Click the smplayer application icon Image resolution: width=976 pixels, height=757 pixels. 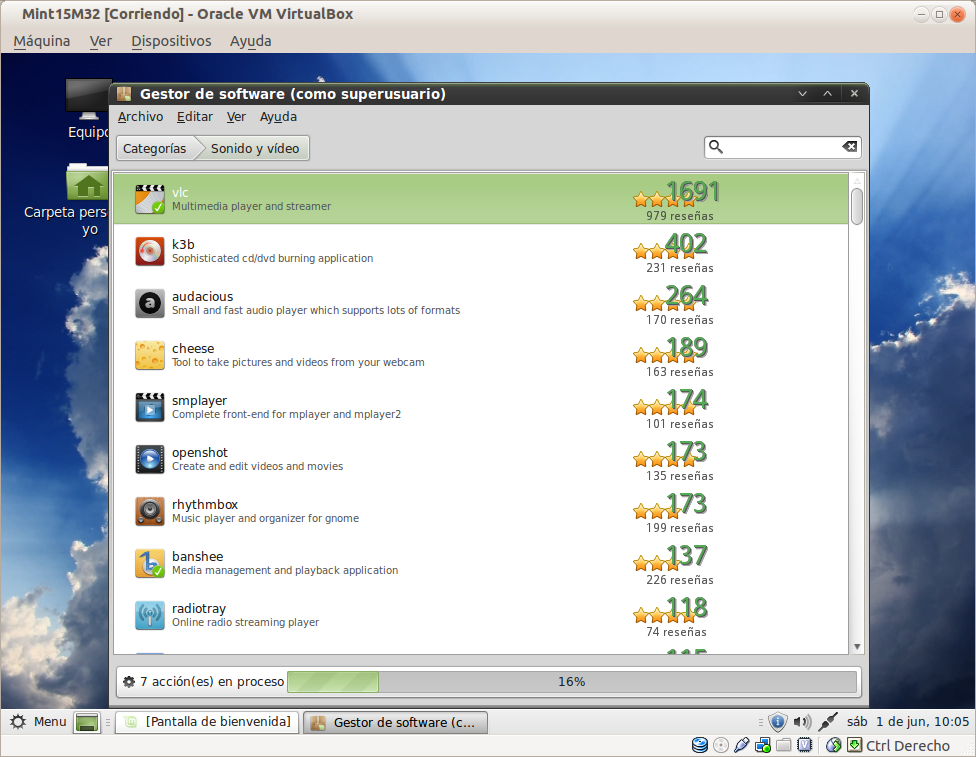point(150,407)
